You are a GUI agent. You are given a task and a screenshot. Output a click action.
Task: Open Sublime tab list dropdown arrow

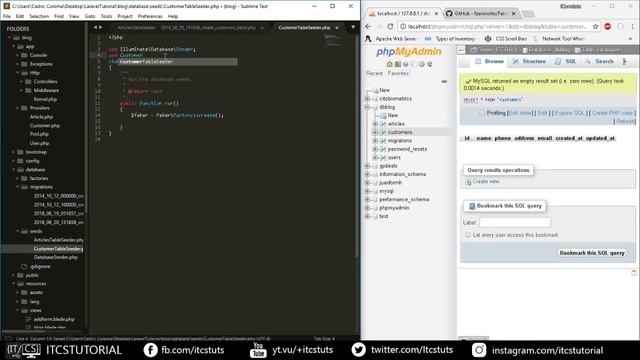[353, 27]
